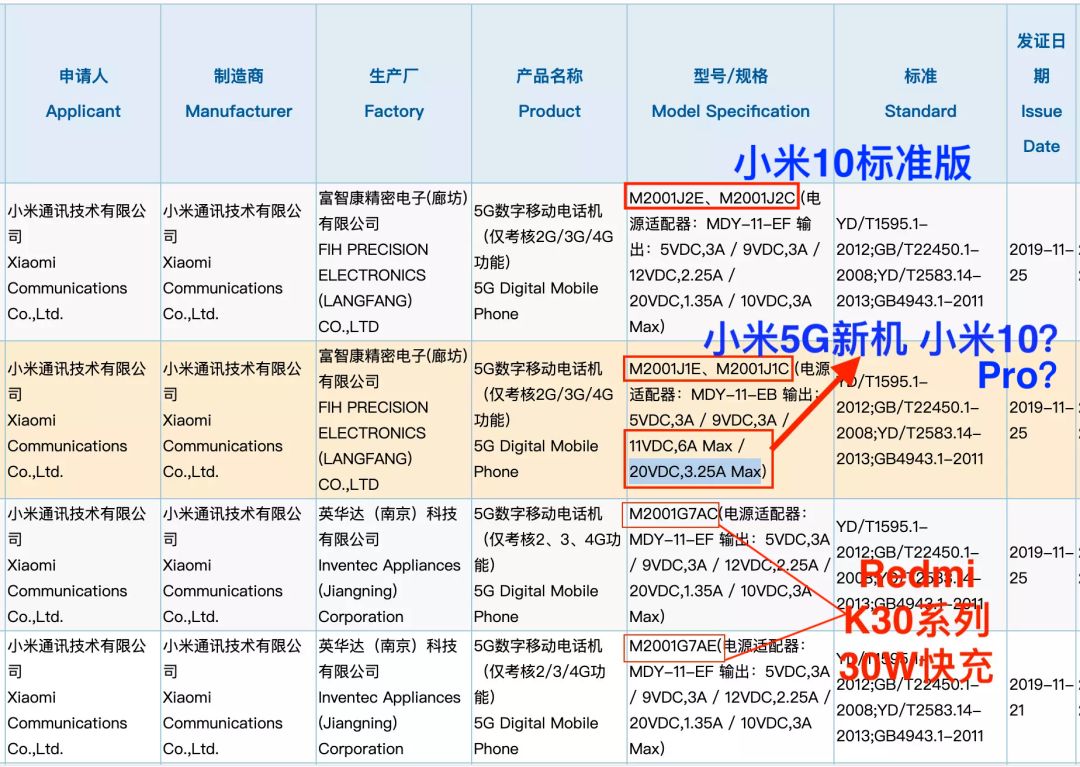Select the Factory column header
Image resolution: width=1080 pixels, height=767 pixels.
(x=394, y=94)
